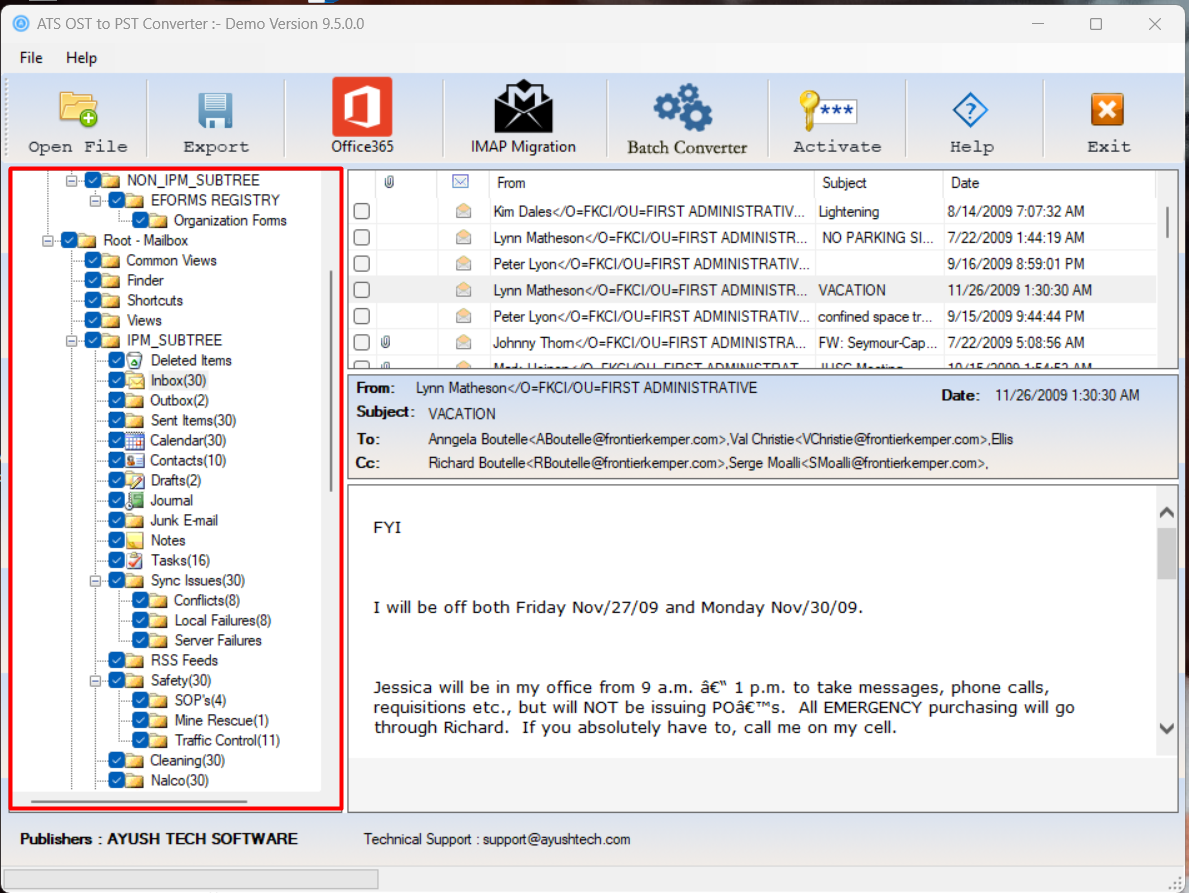Launch the Office365 export option
1189x893 pixels.
click(362, 116)
